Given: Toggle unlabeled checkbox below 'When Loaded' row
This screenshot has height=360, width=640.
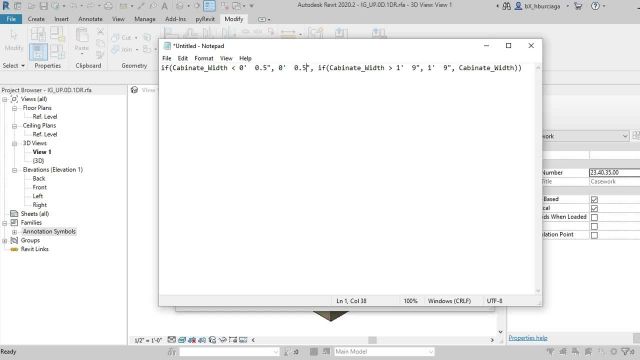Looking at the screenshot, I should pyautogui.click(x=594, y=227).
